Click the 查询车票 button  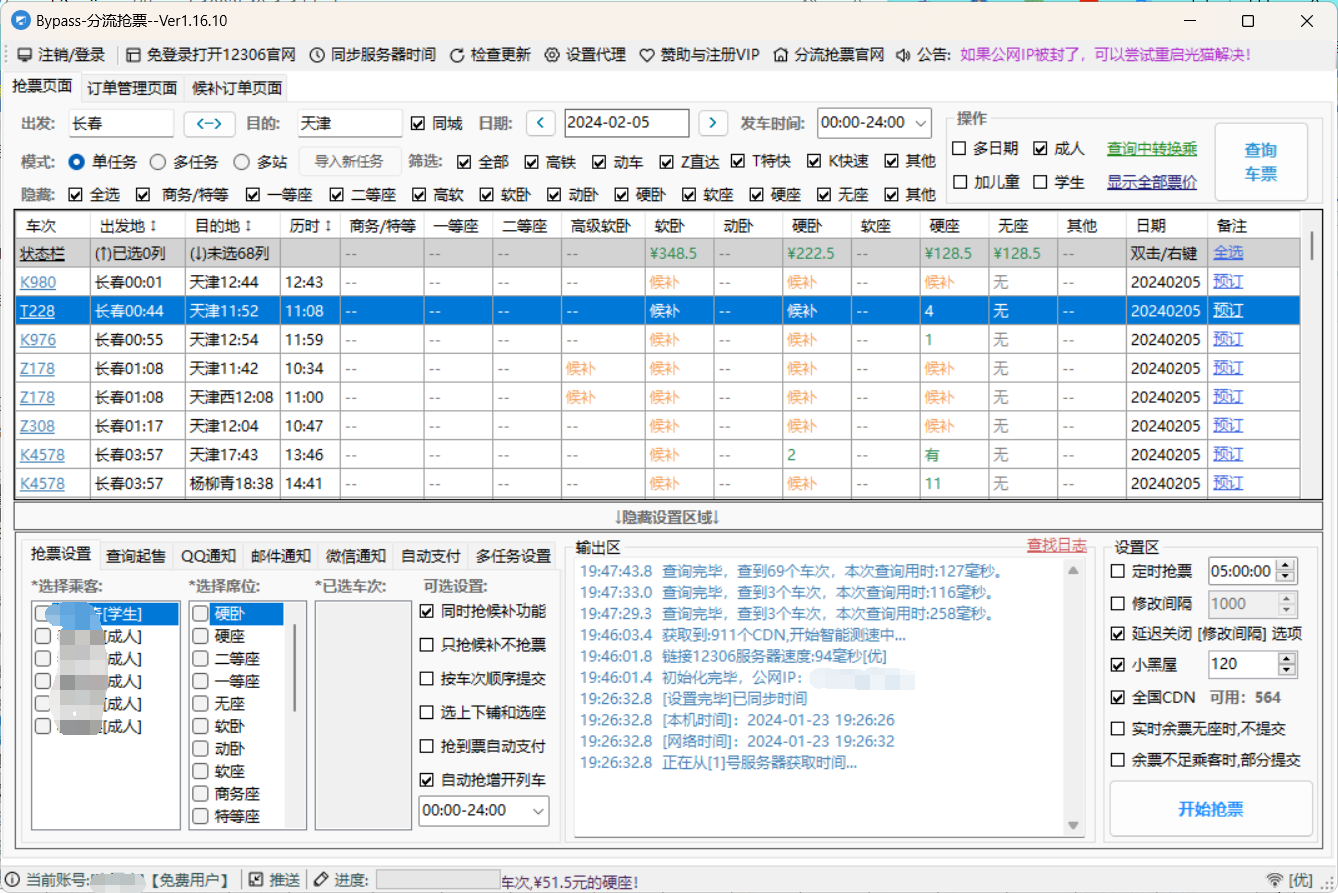[x=1261, y=162]
